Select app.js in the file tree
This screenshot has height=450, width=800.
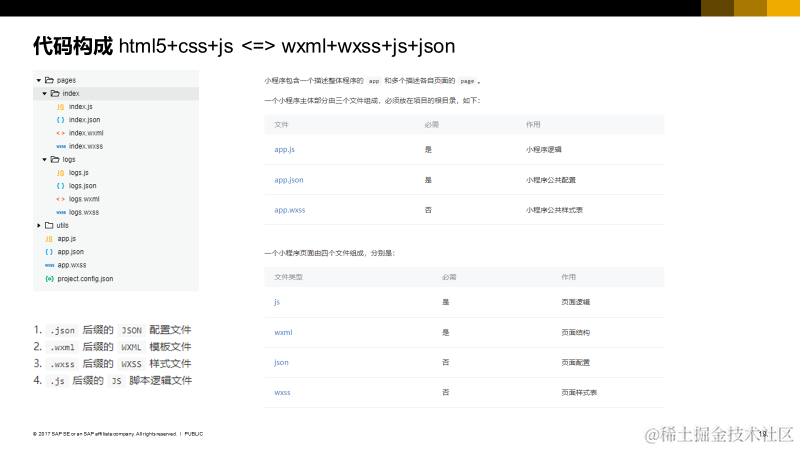[x=67, y=239]
